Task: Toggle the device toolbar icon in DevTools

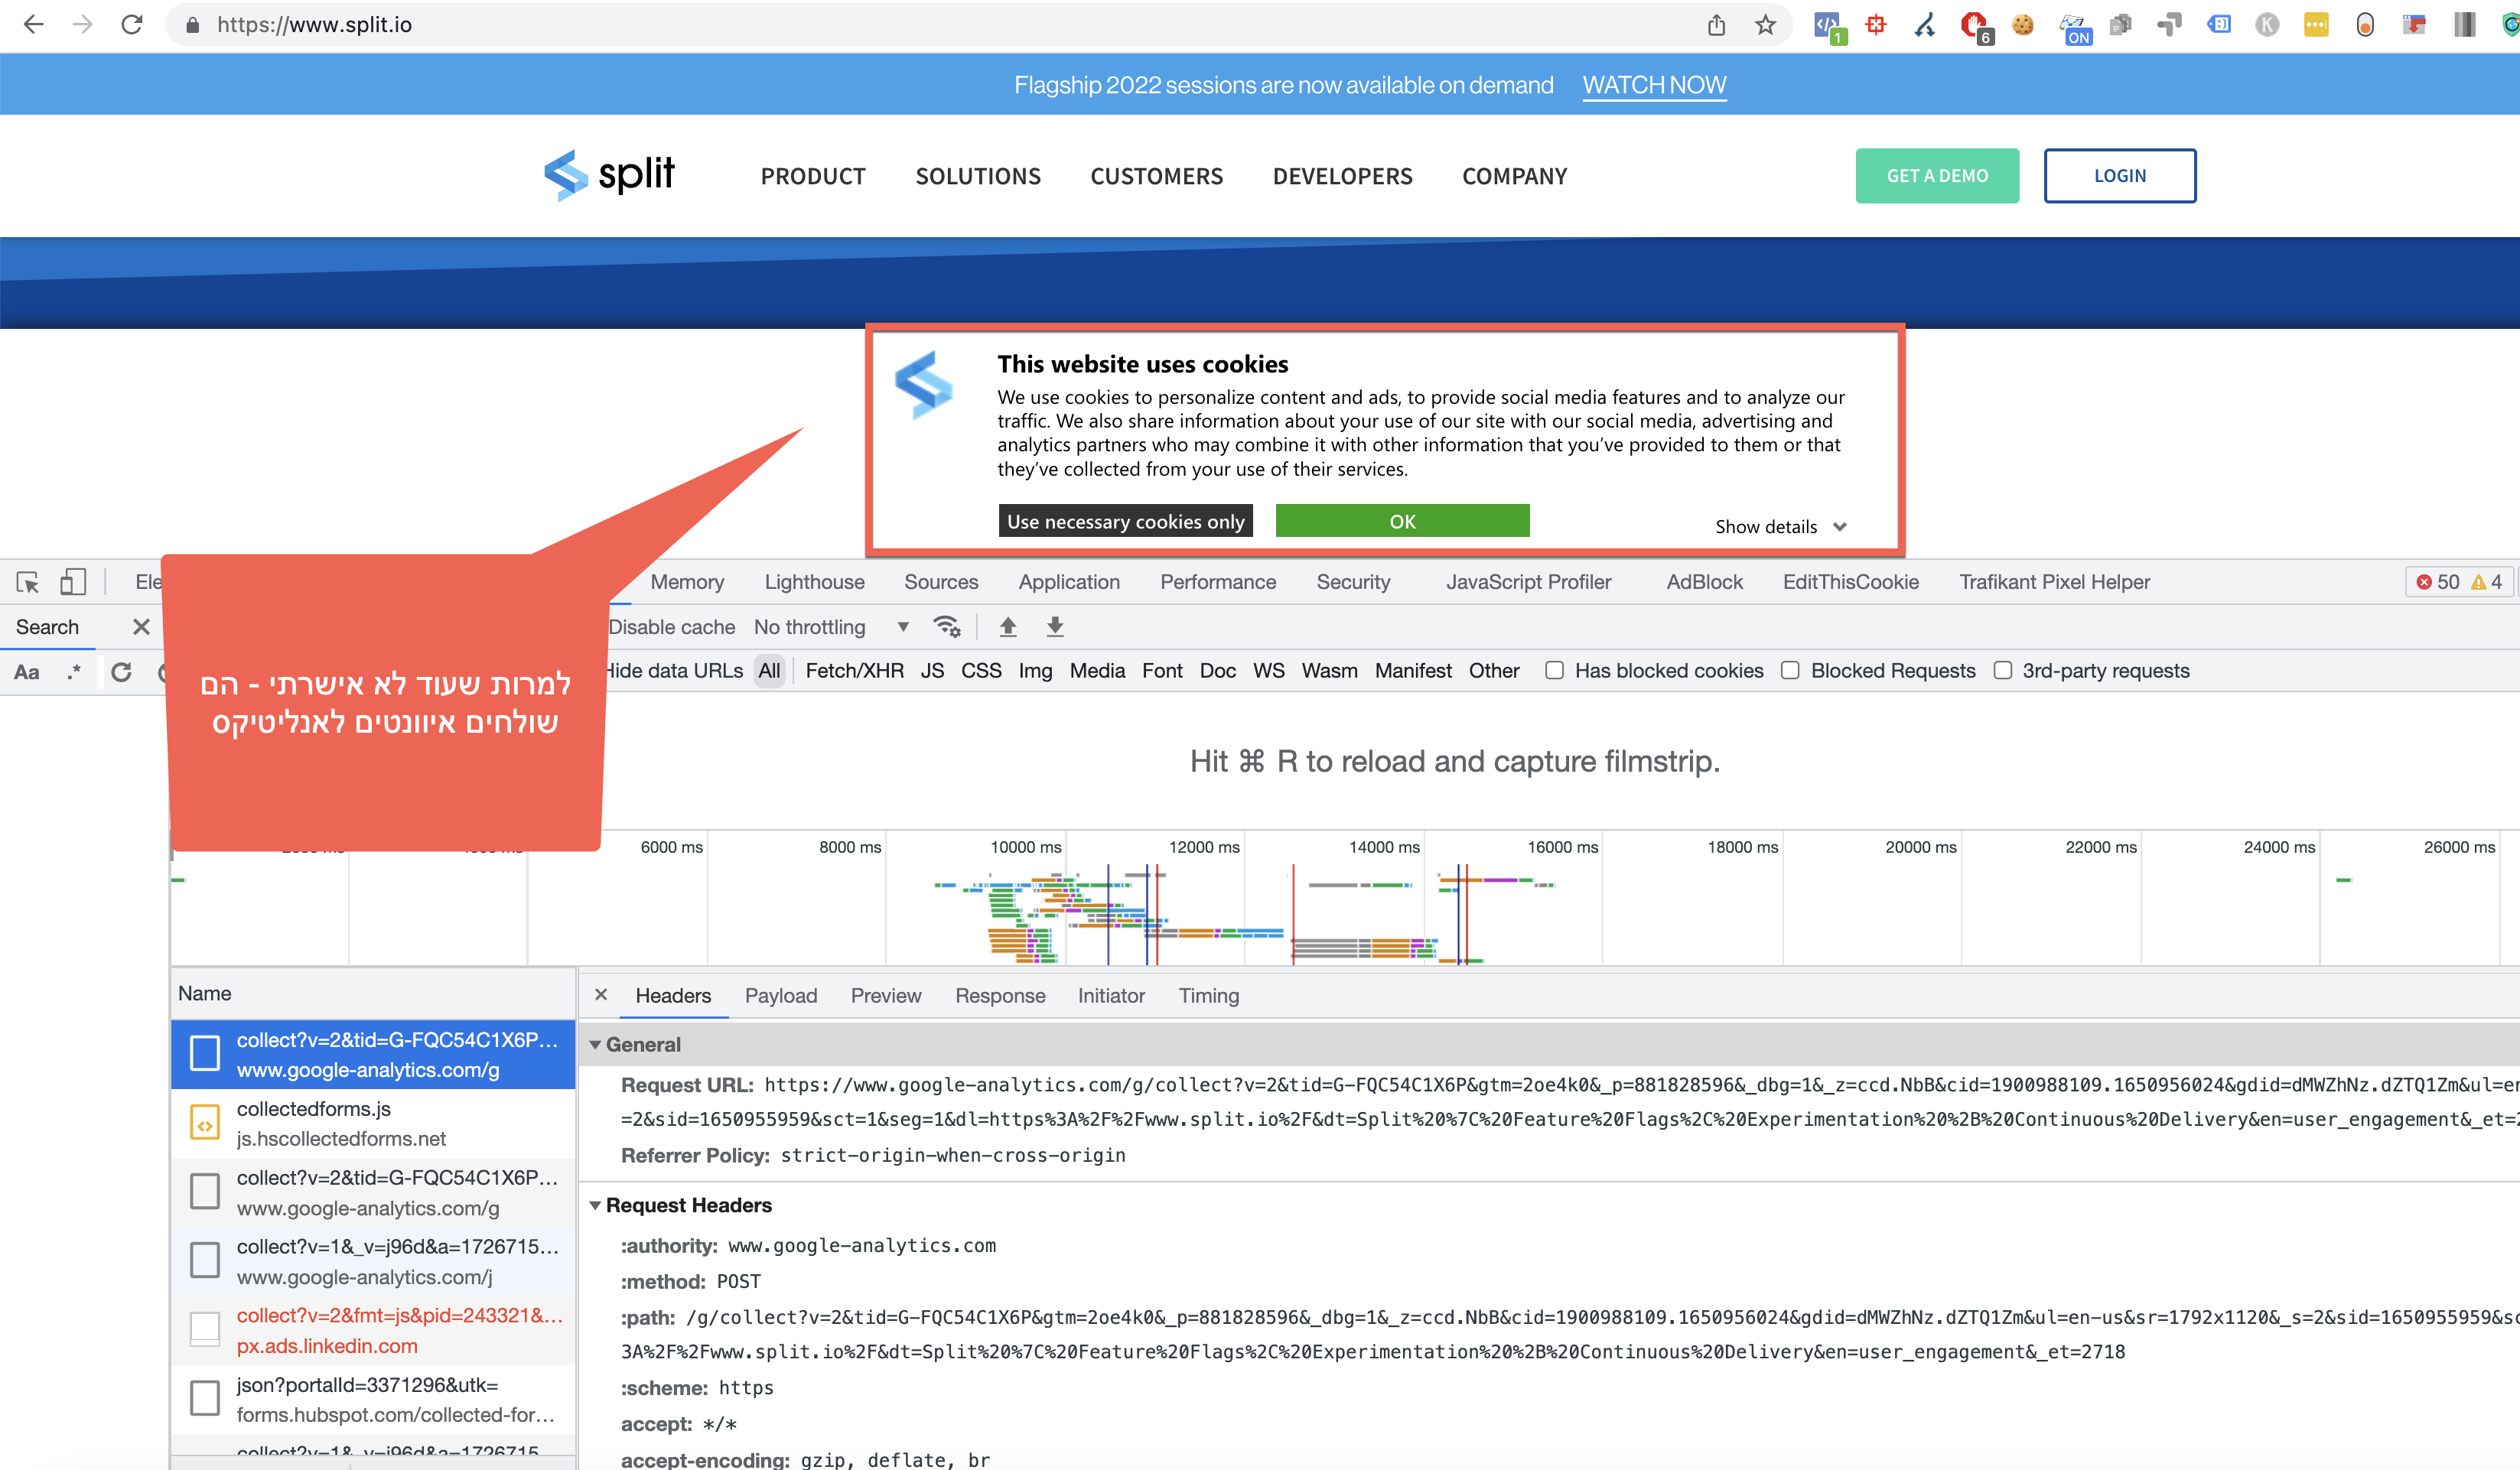Action: pyautogui.click(x=73, y=582)
